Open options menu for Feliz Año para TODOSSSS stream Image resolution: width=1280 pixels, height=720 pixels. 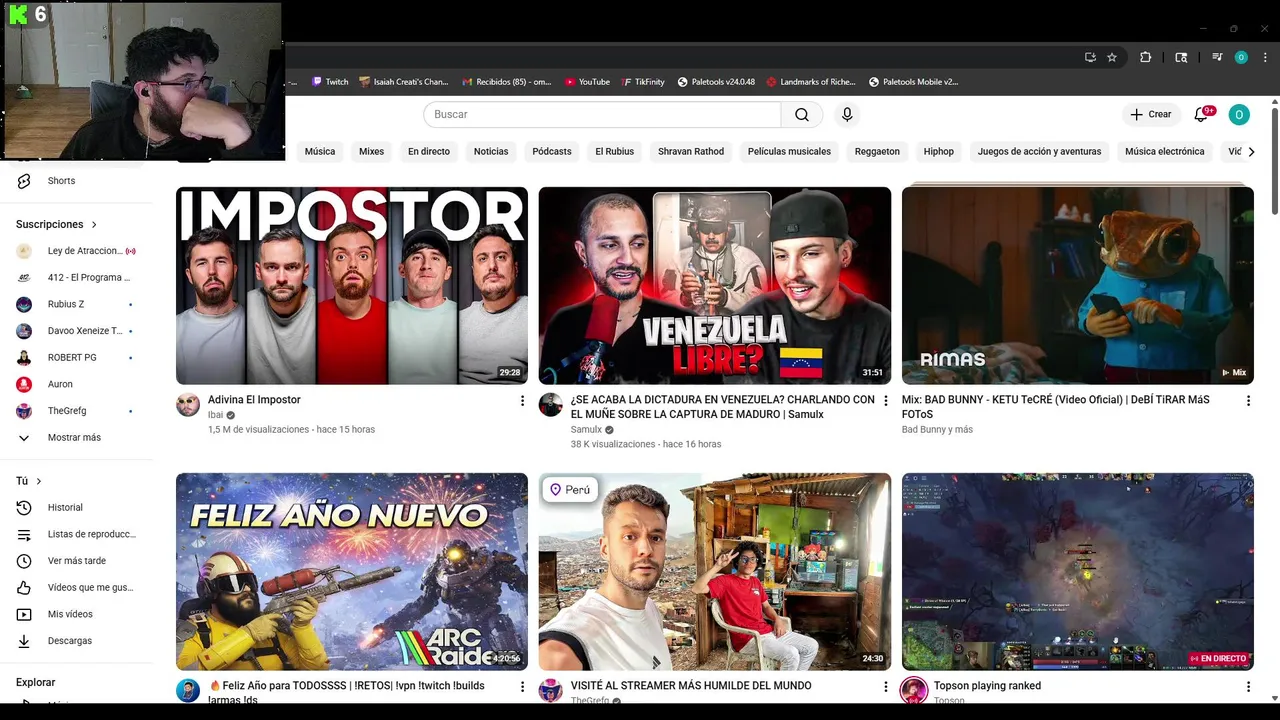click(x=522, y=687)
